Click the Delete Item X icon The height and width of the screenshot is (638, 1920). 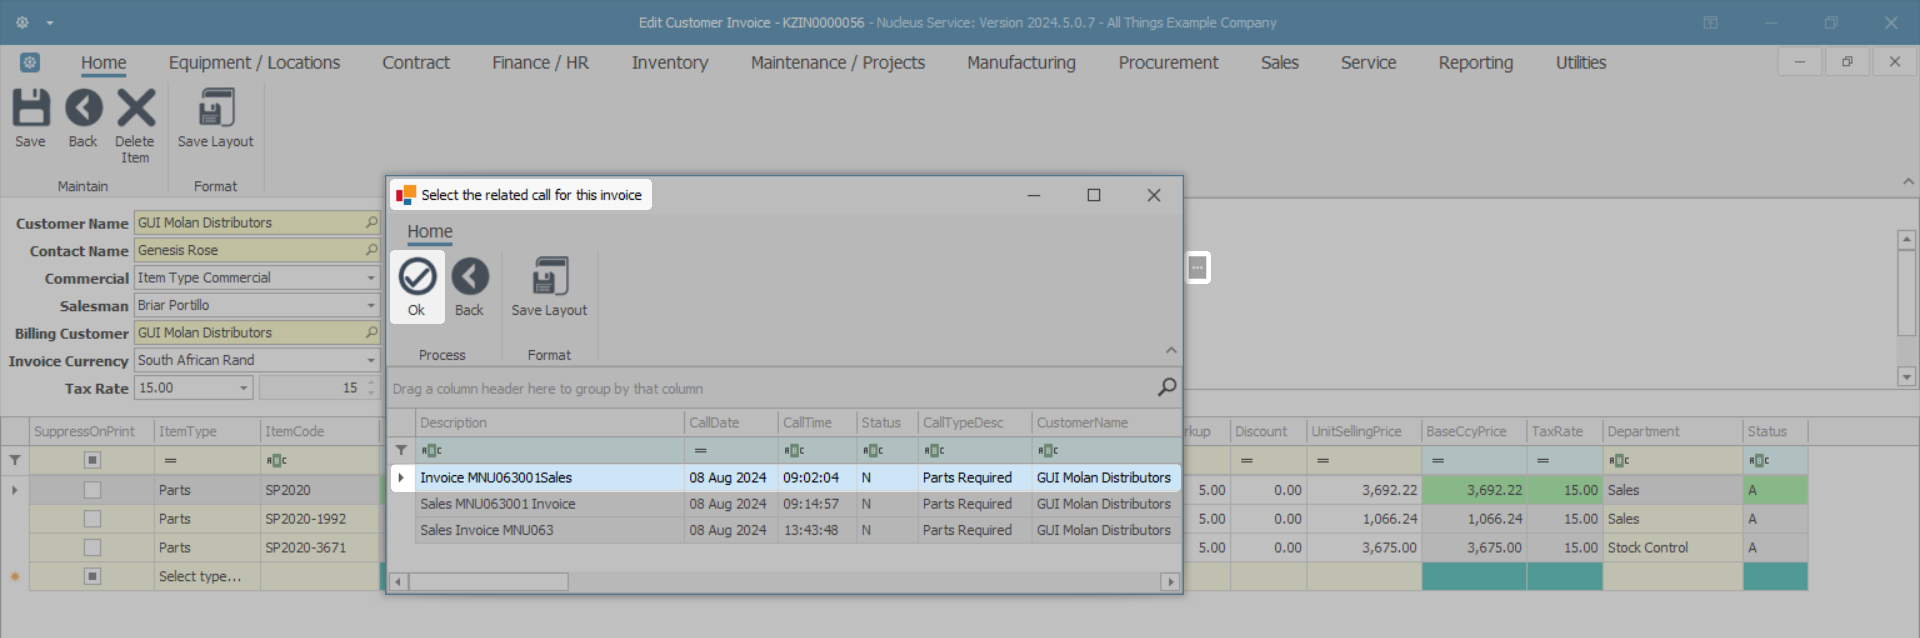(x=135, y=108)
